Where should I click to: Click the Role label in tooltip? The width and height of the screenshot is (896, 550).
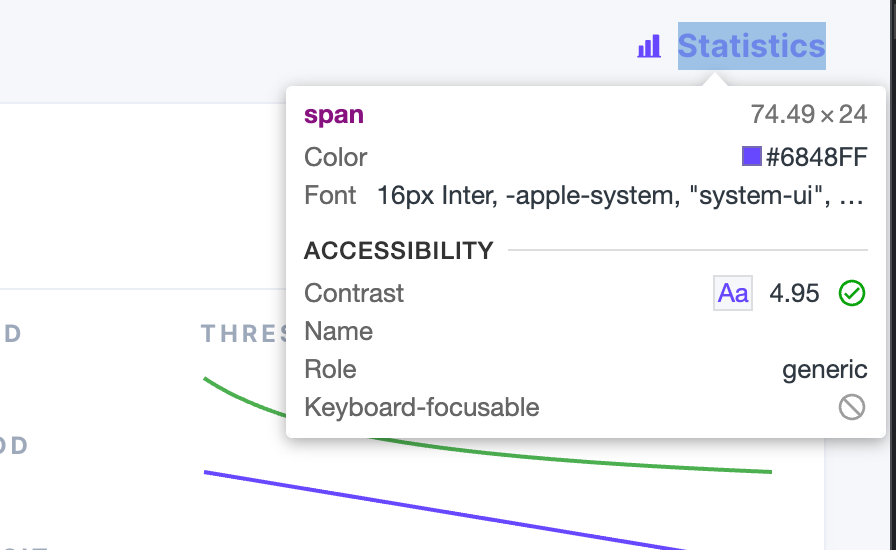click(330, 369)
